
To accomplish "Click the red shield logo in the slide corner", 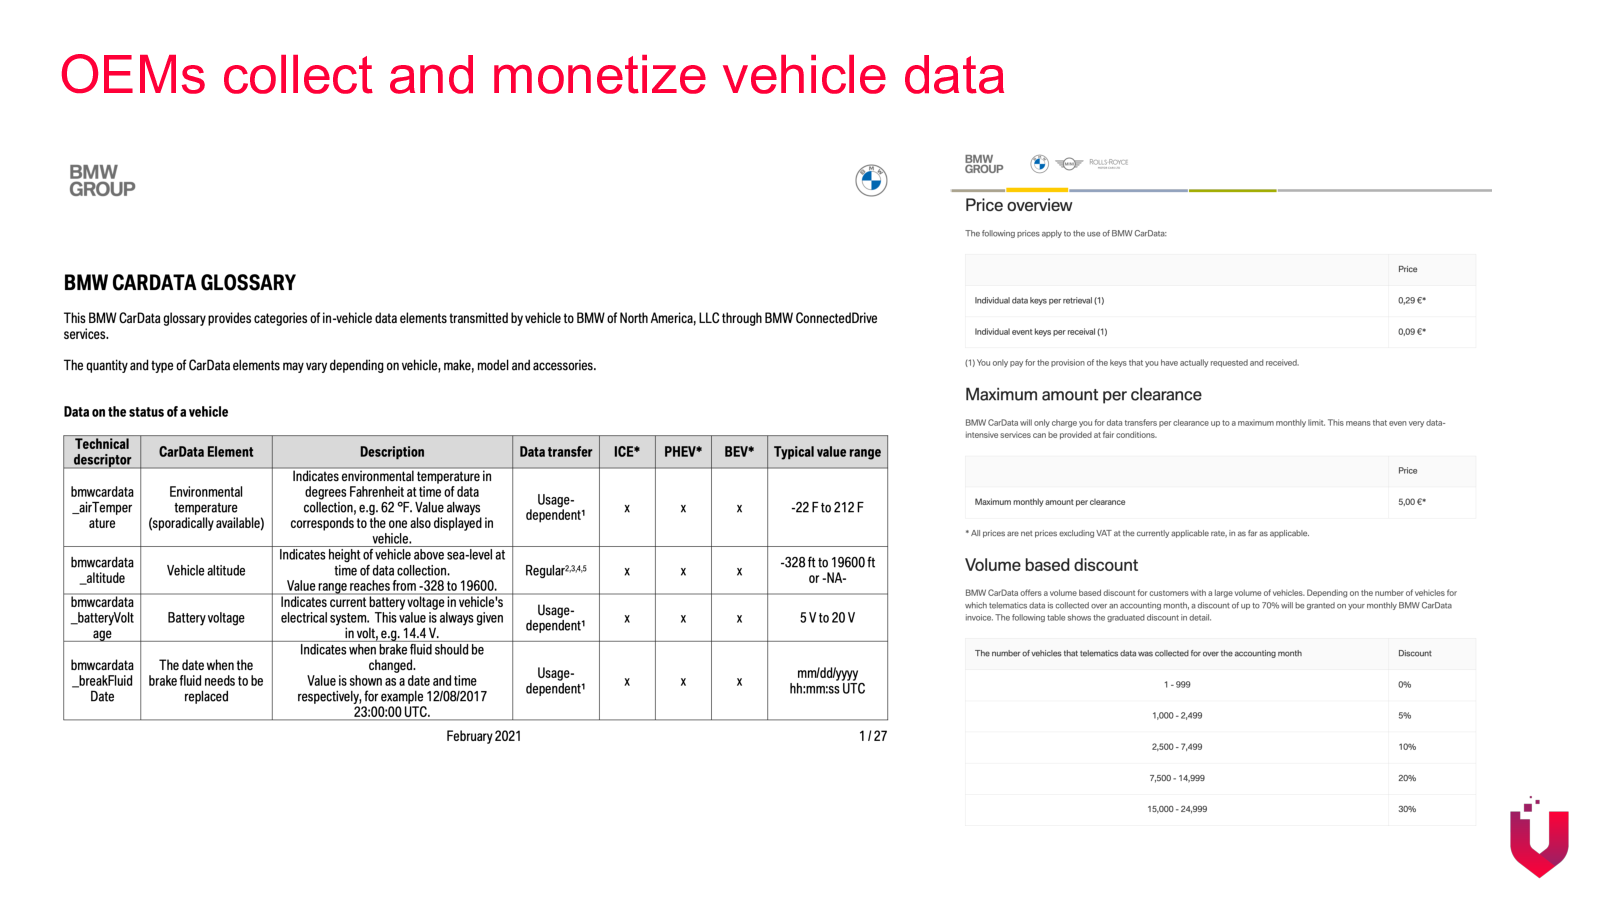I will [x=1538, y=838].
